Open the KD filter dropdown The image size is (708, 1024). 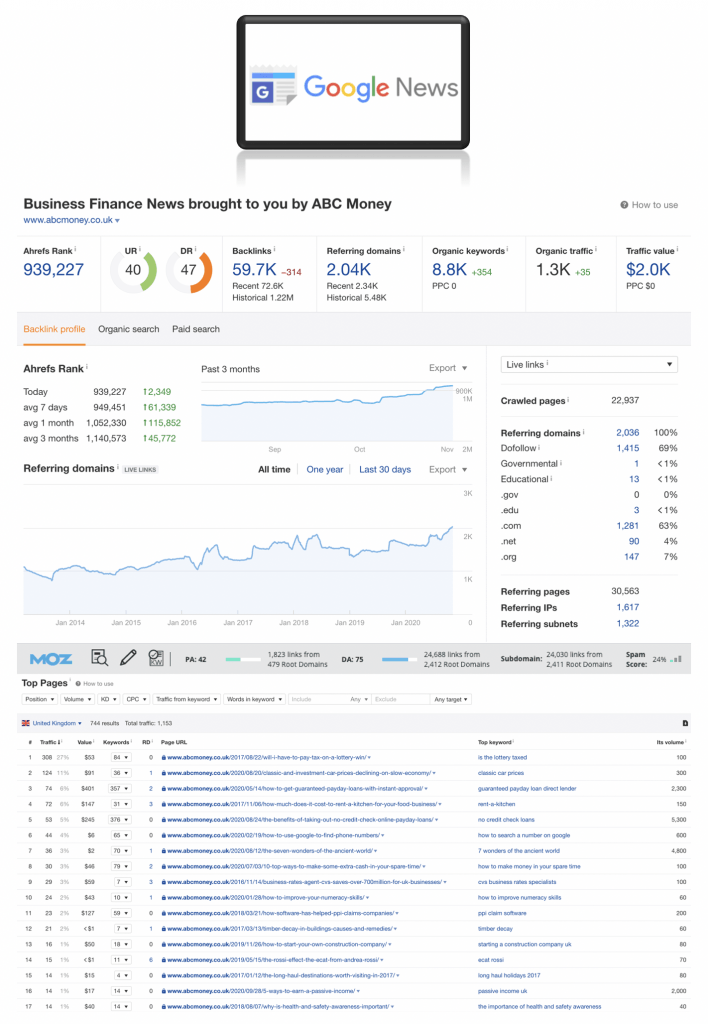[x=108, y=699]
